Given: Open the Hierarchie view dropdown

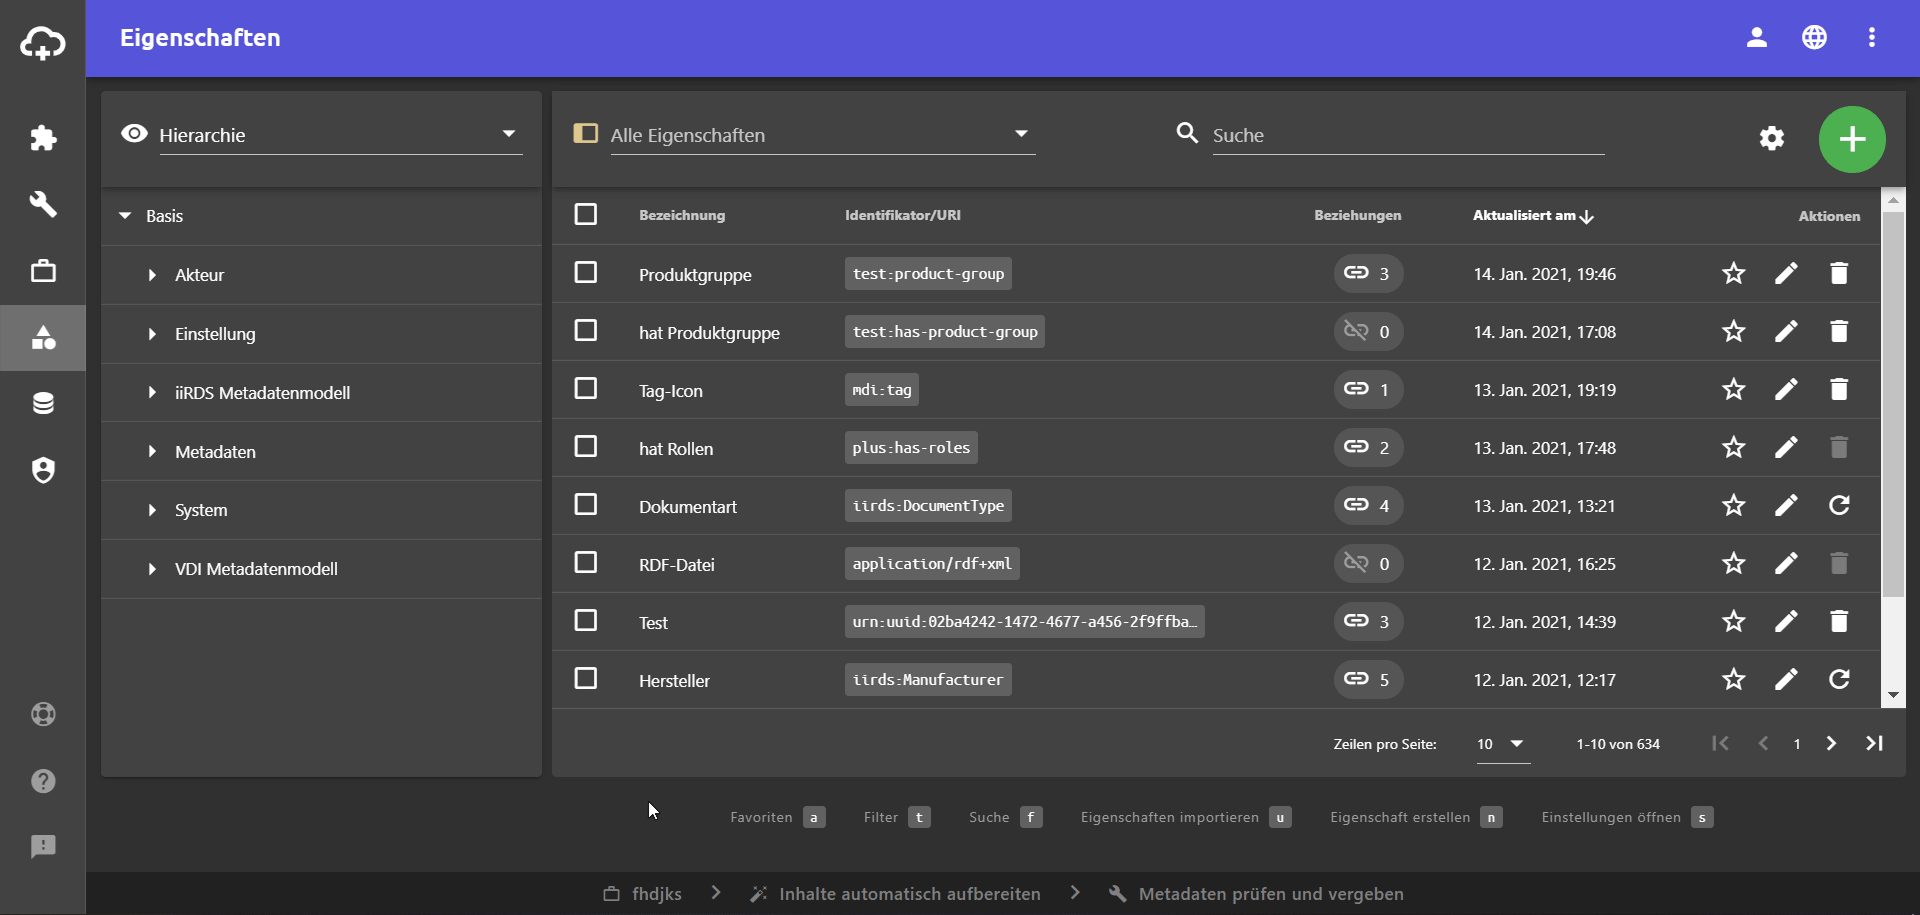Looking at the screenshot, I should click(340, 135).
